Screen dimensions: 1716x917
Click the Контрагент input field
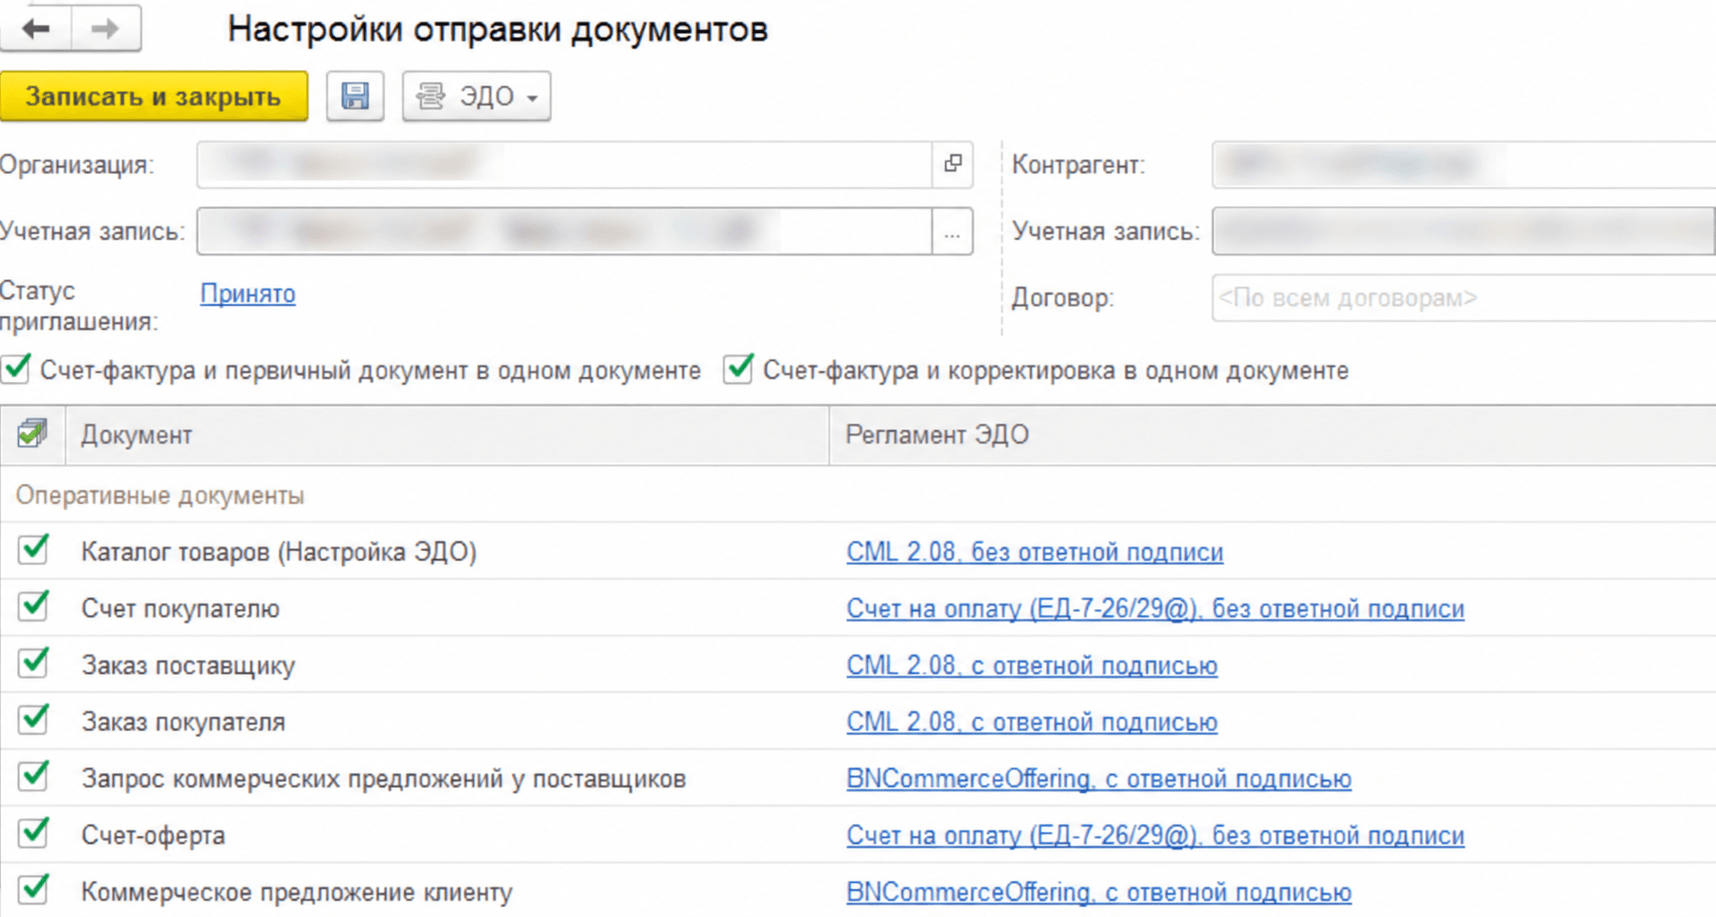click(x=1464, y=164)
